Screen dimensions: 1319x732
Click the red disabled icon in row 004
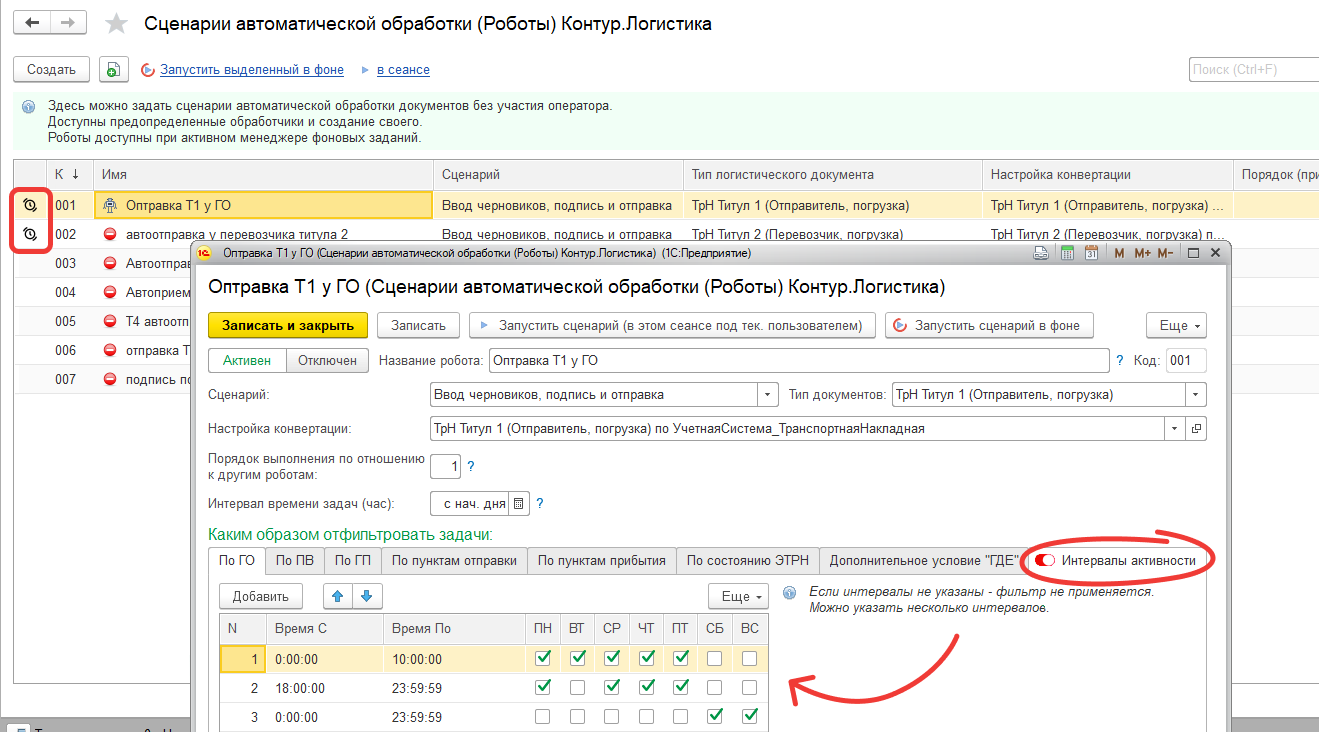[x=110, y=292]
